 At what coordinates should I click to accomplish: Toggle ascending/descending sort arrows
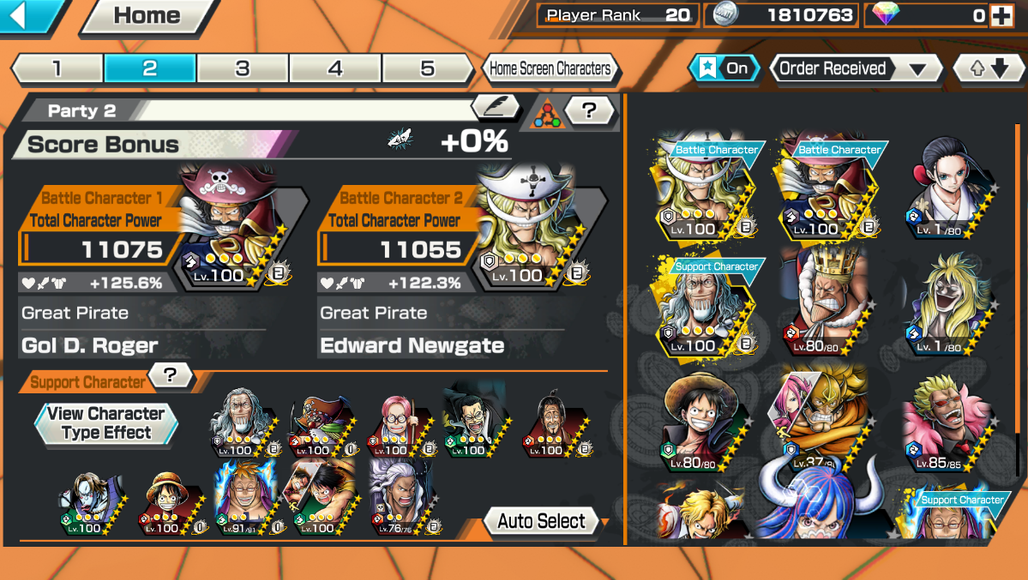[x=989, y=68]
